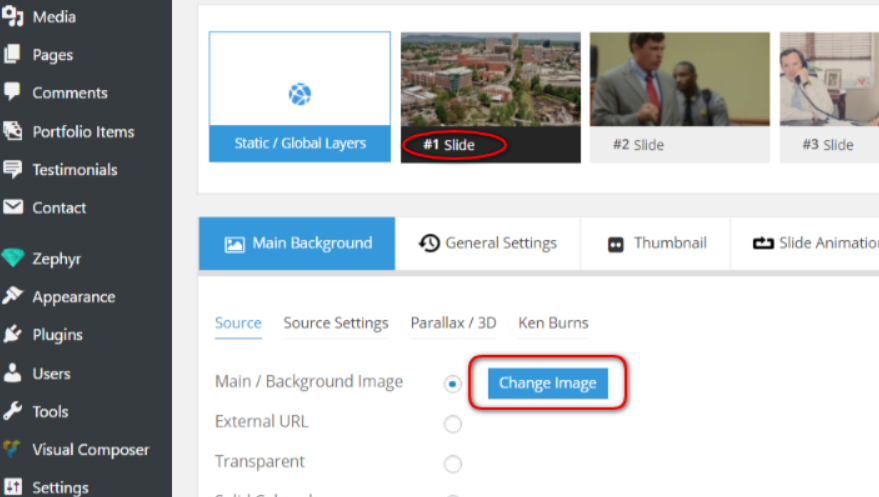Select the Transparent radio button
Image resolution: width=879 pixels, height=497 pixels.
[x=452, y=464]
